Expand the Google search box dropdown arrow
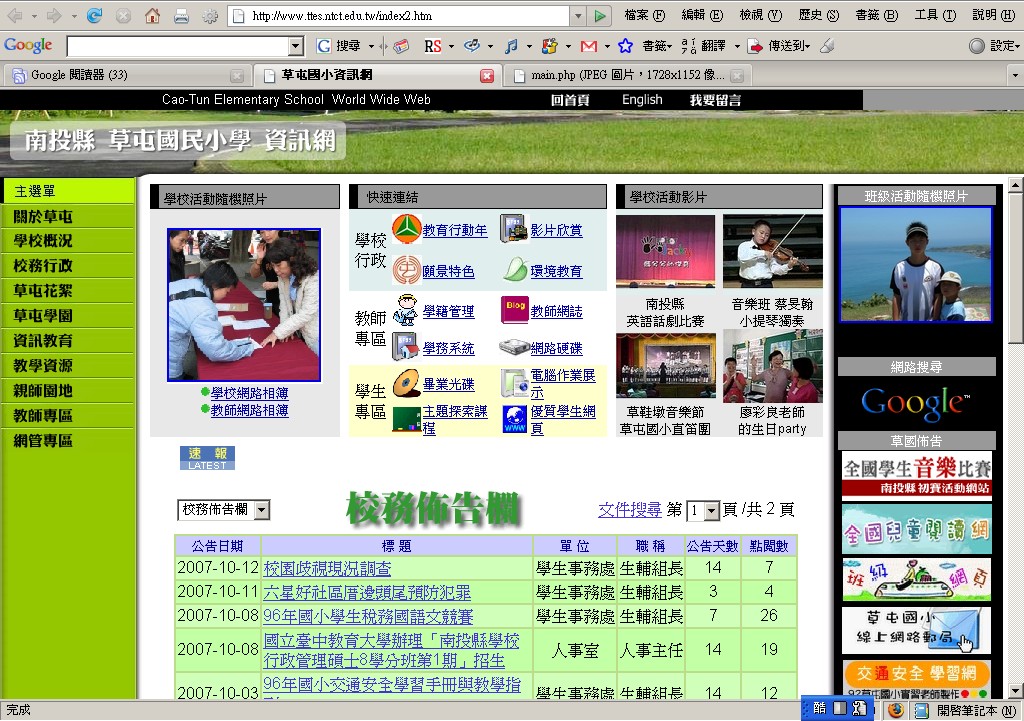This screenshot has height=721, width=1024. click(296, 46)
